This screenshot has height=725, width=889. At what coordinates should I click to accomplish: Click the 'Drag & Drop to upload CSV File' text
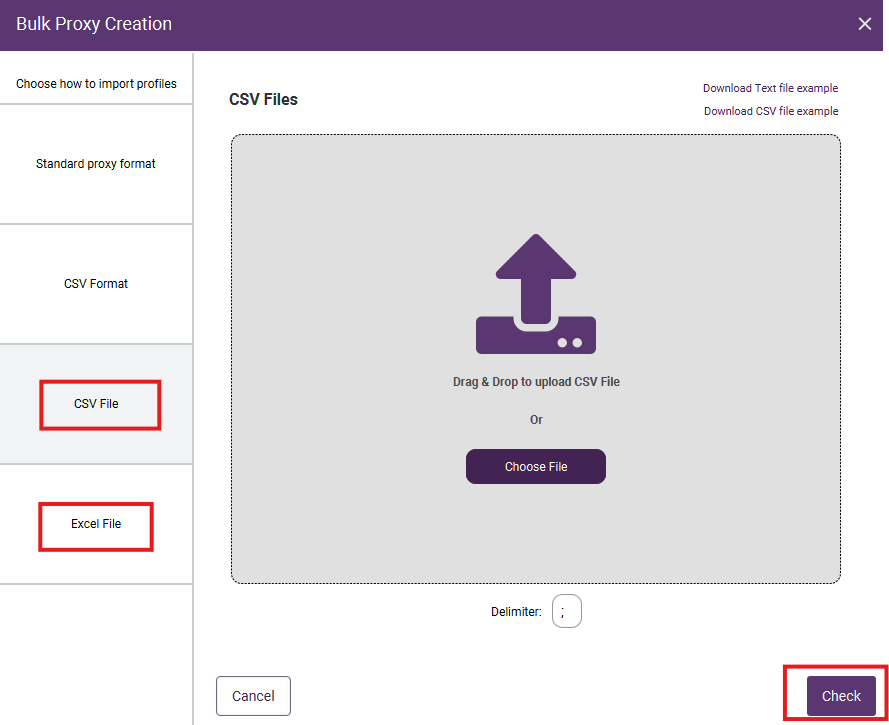pos(536,382)
